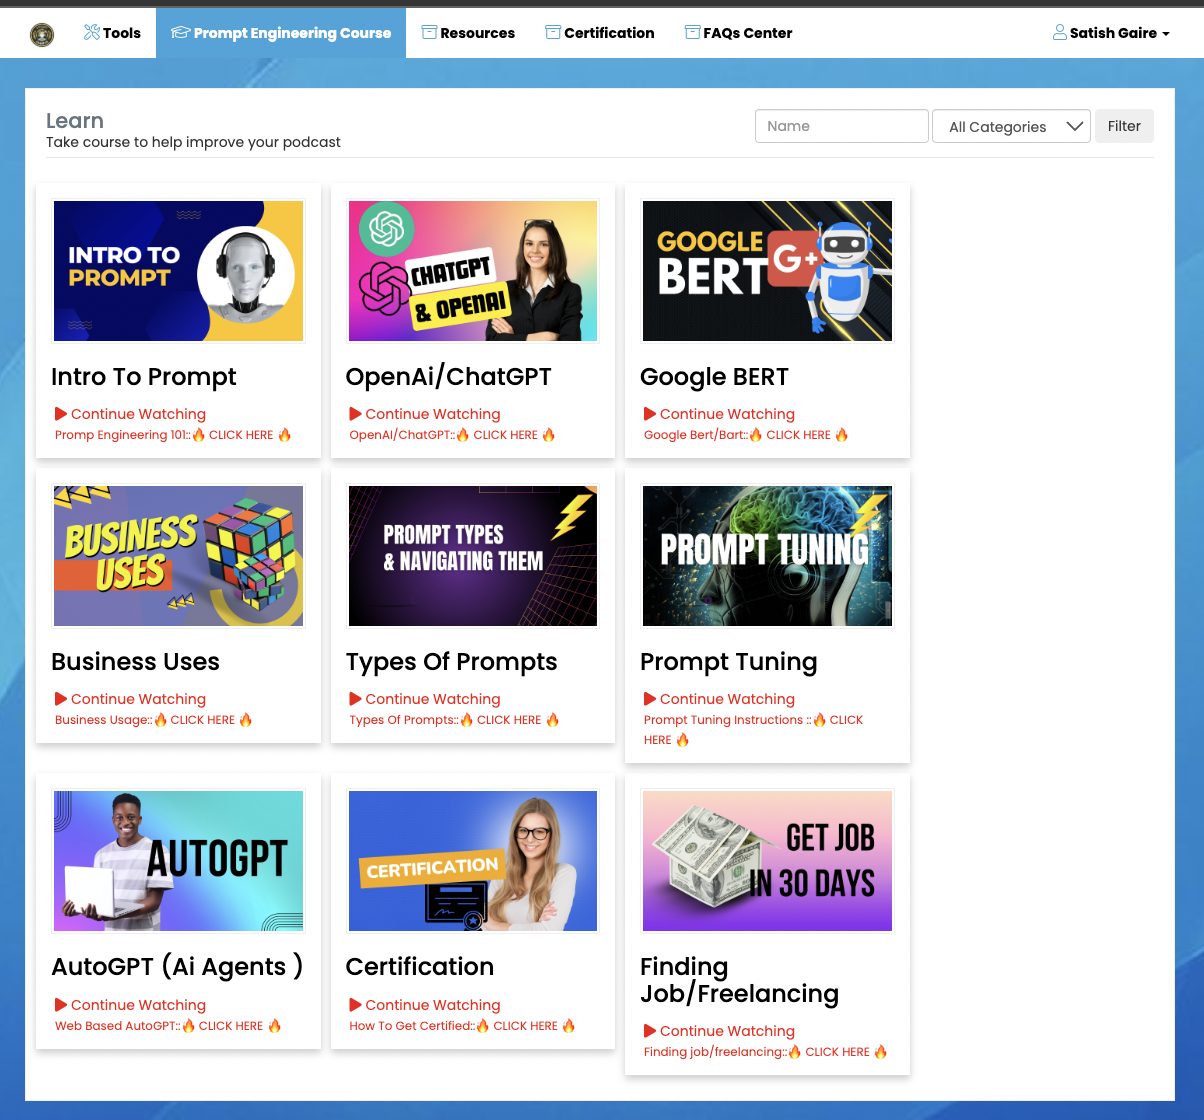1204x1120 pixels.
Task: Click Web Based AutoGPT CLICK HERE link
Action: 168,1026
